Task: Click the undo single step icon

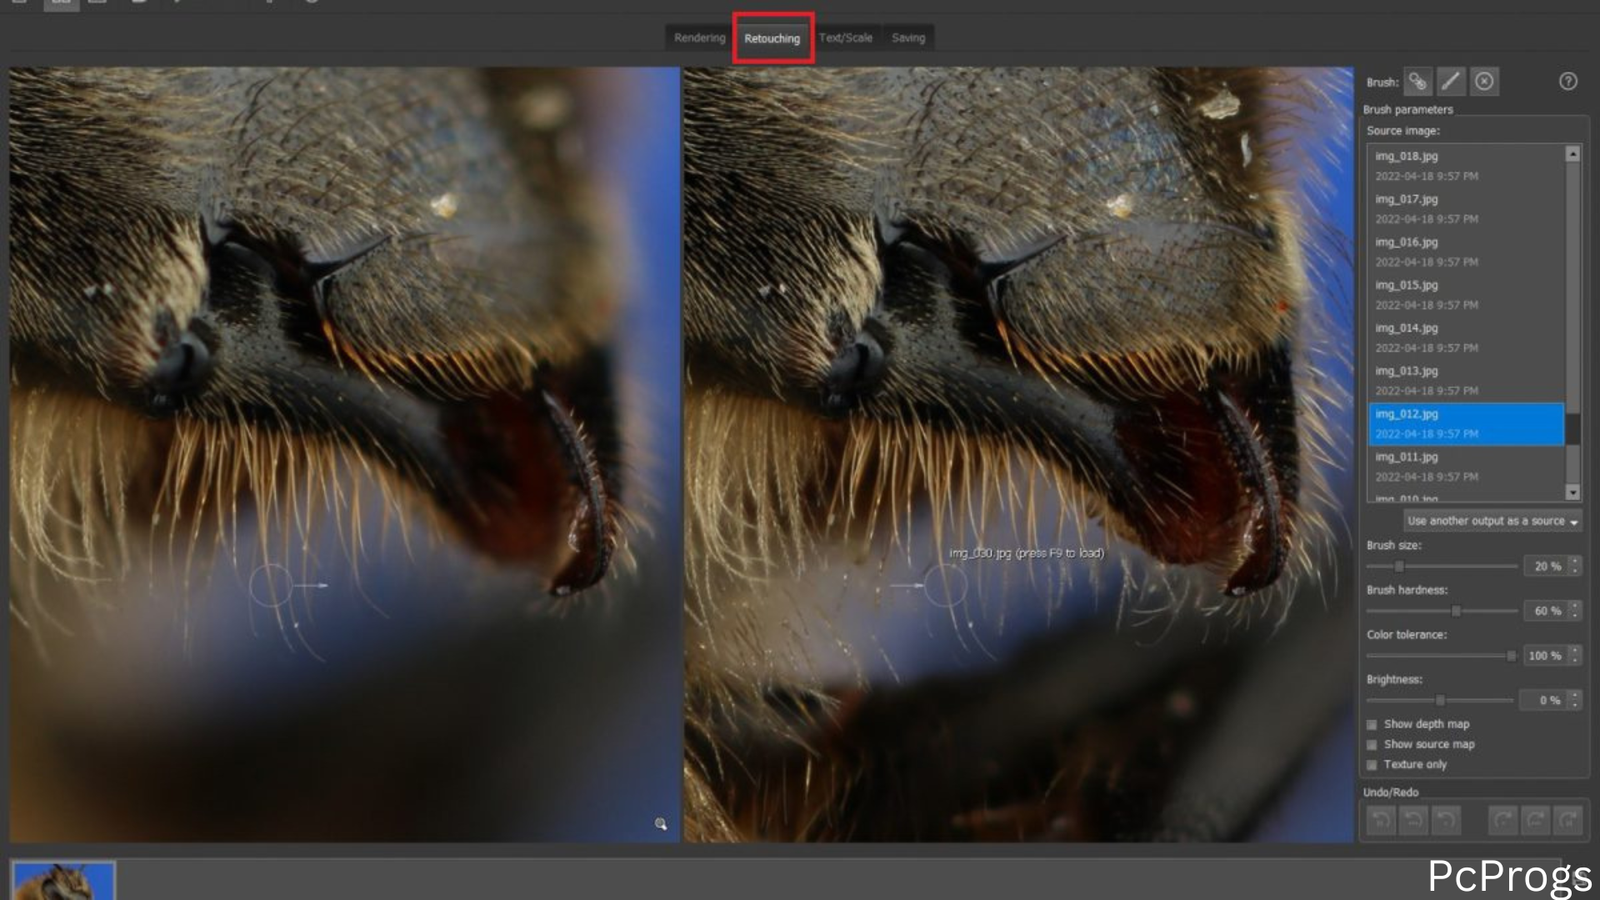Action: point(1446,821)
